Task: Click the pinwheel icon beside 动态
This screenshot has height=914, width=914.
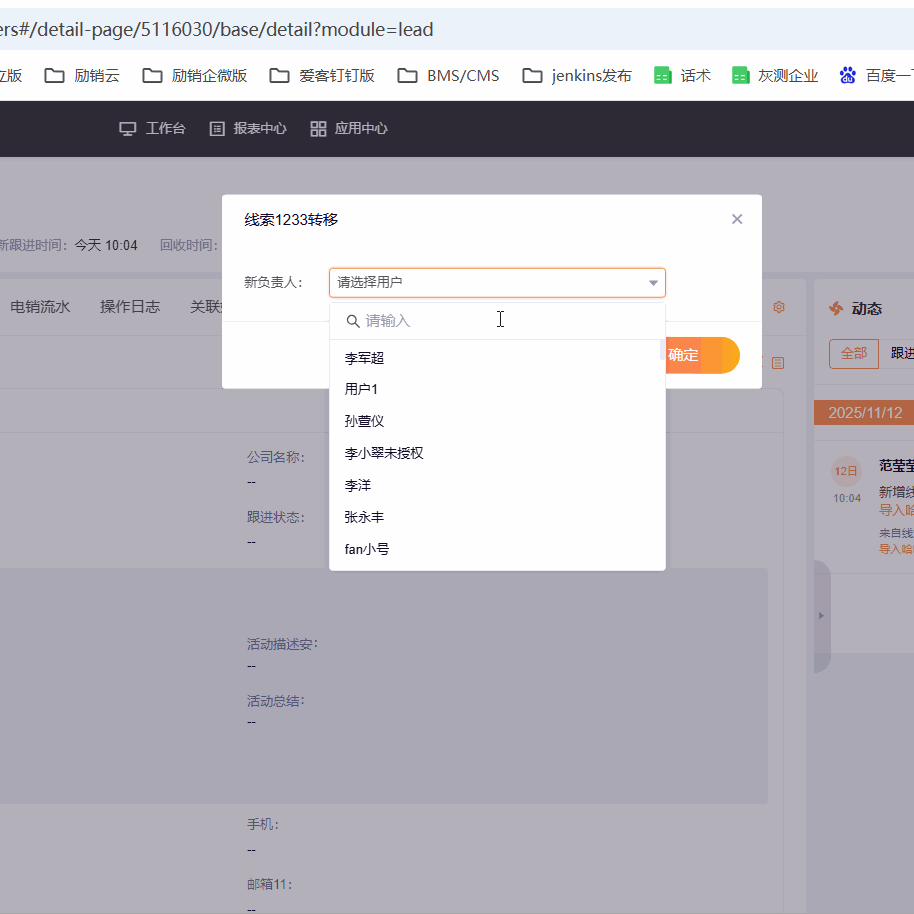Action: [836, 308]
